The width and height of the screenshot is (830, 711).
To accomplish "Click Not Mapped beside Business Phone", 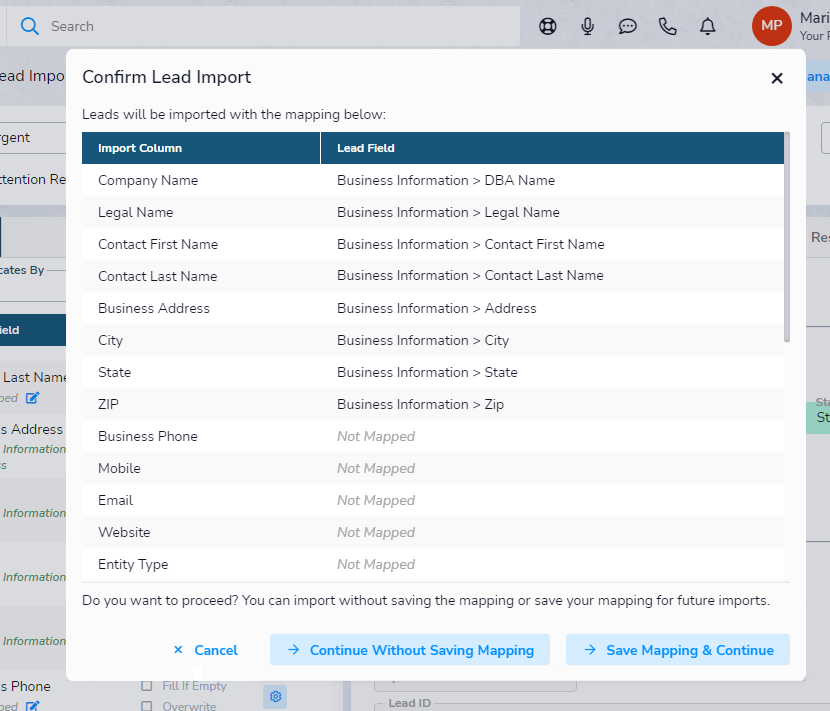I will (x=376, y=436).
